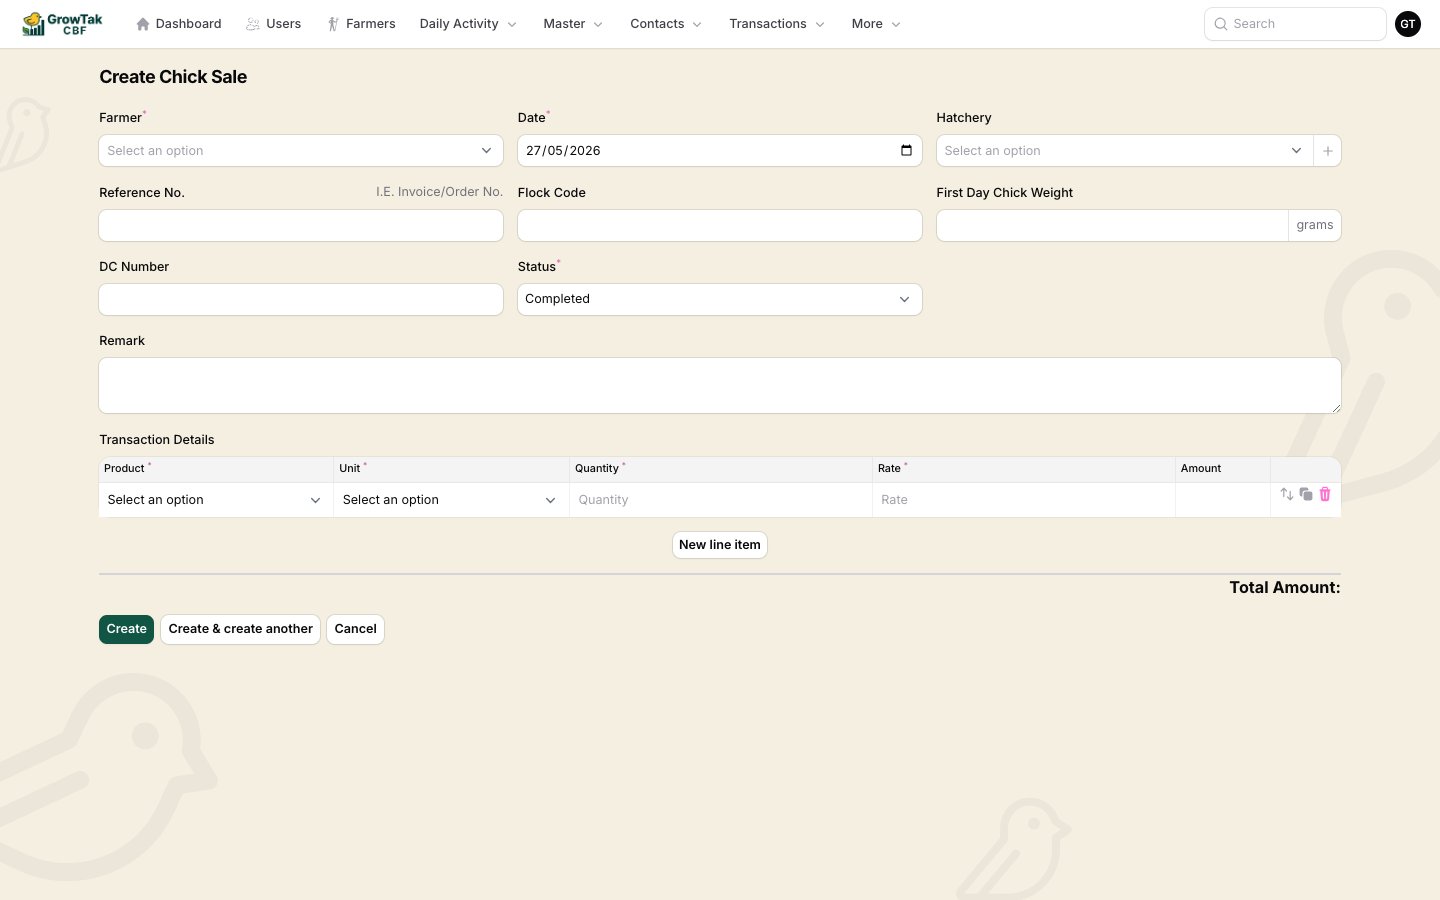The image size is (1440, 900).
Task: Focus the First Day Chick Weight input
Action: [x=1112, y=225]
